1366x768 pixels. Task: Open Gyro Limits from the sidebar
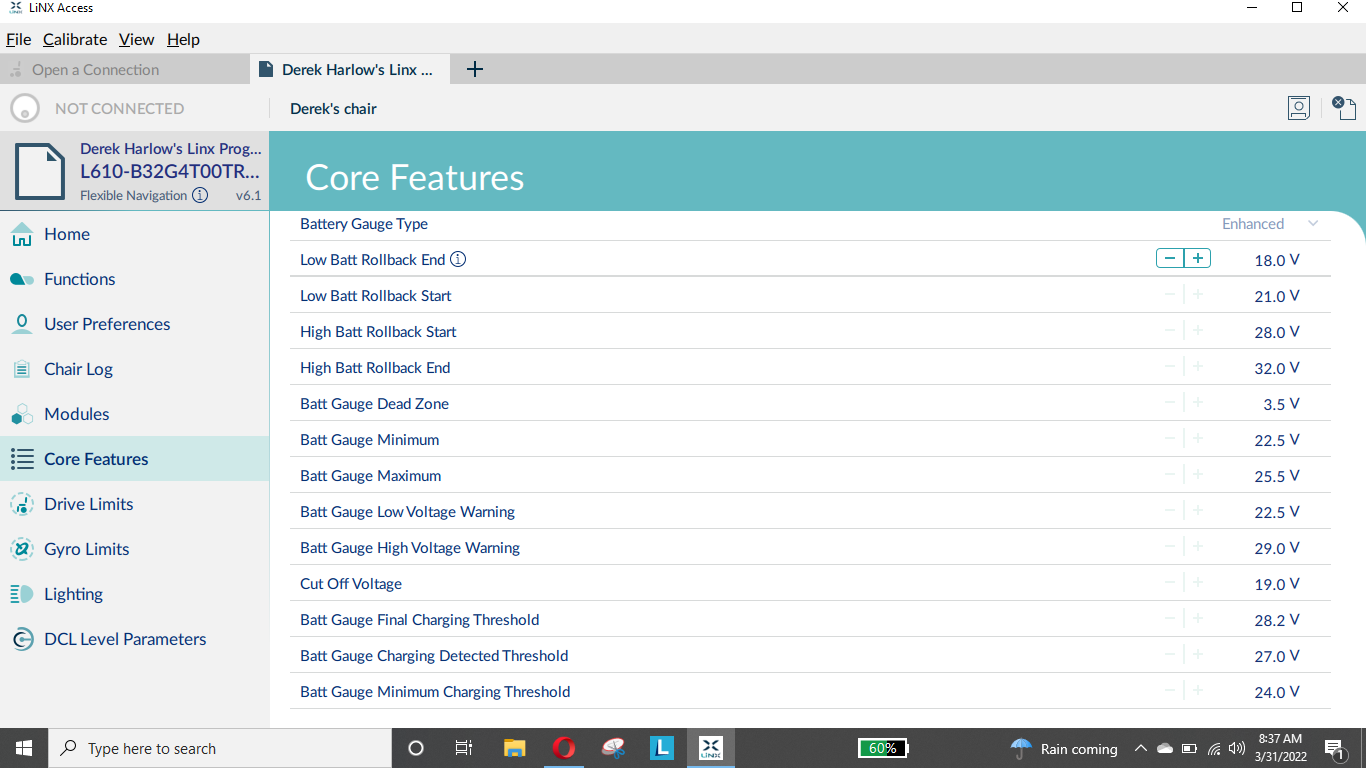tap(86, 549)
